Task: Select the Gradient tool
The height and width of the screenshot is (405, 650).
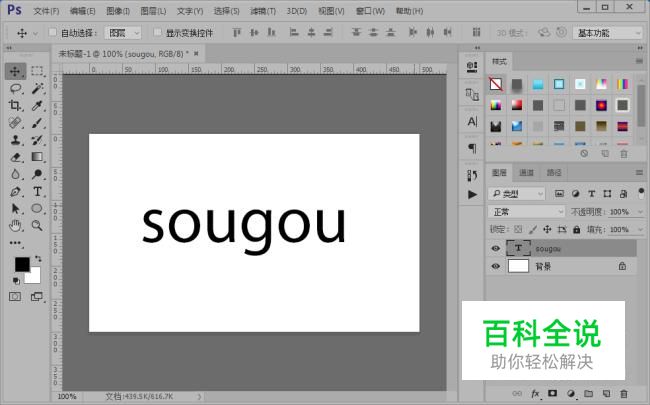Action: pyautogui.click(x=37, y=157)
